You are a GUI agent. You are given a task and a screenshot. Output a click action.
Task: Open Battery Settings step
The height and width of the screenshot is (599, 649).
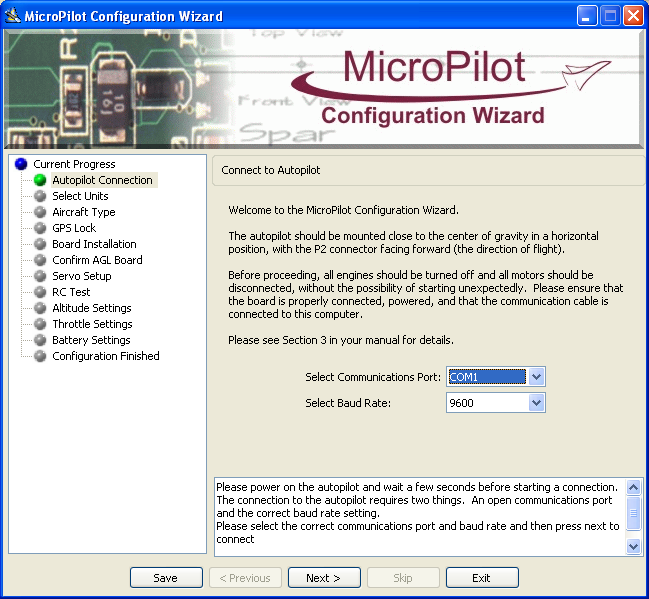91,340
